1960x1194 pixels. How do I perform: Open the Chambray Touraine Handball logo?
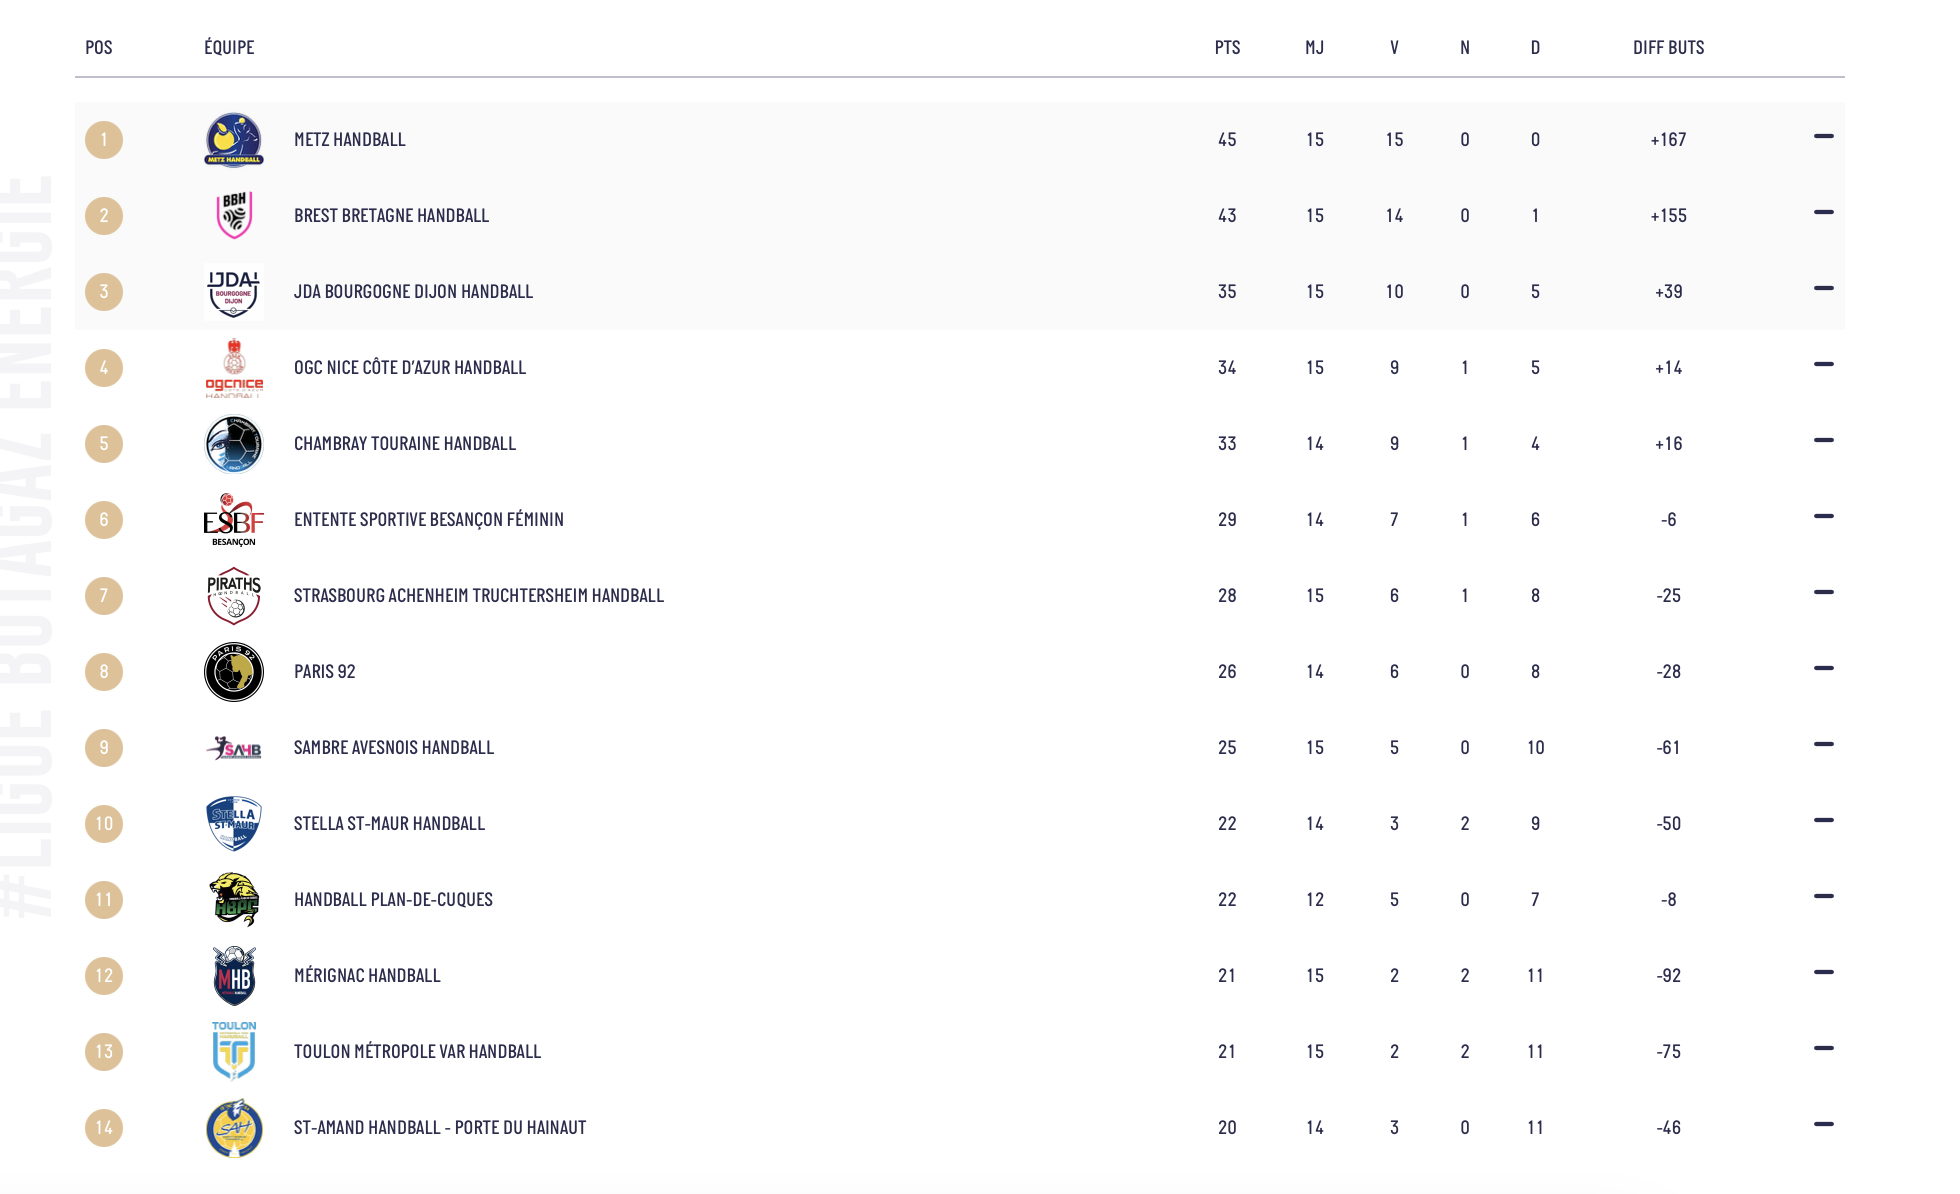(234, 444)
